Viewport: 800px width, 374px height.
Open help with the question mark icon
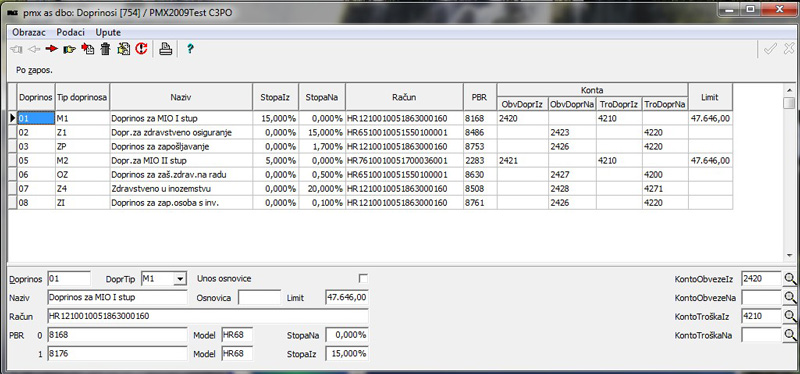click(190, 49)
